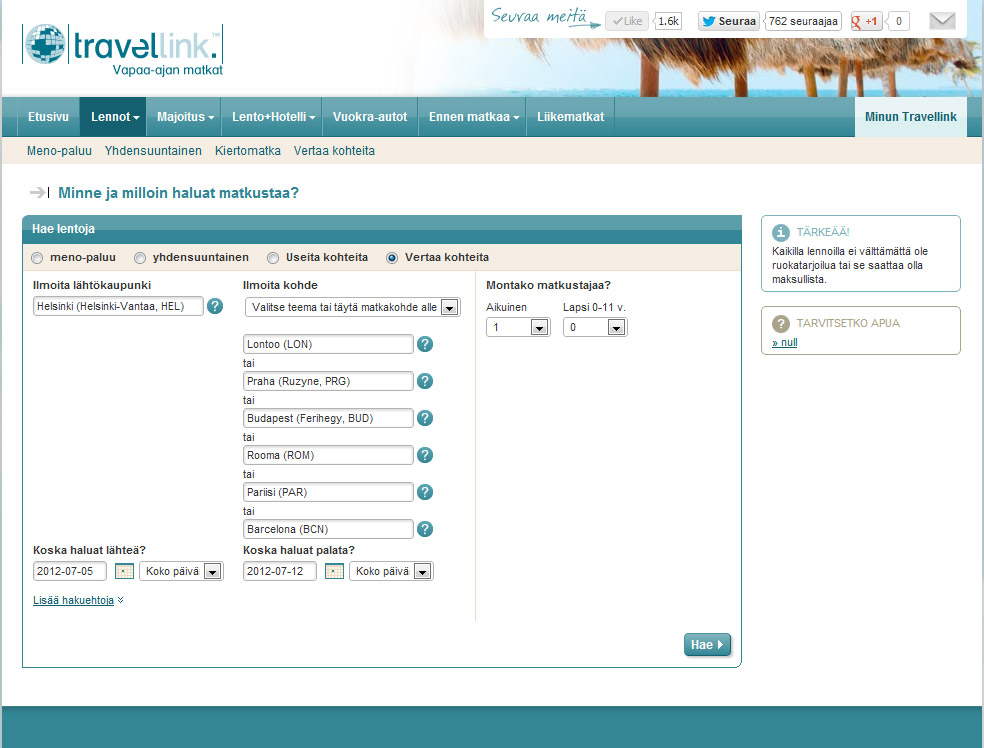This screenshot has width=984, height=748.
Task: Click the help icon beside Helsinki departure field
Action: (x=215, y=306)
